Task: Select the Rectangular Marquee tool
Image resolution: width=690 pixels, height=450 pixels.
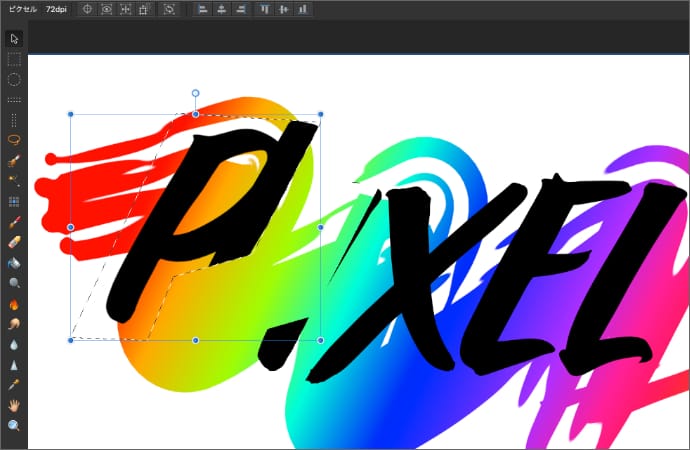Action: 14,59
